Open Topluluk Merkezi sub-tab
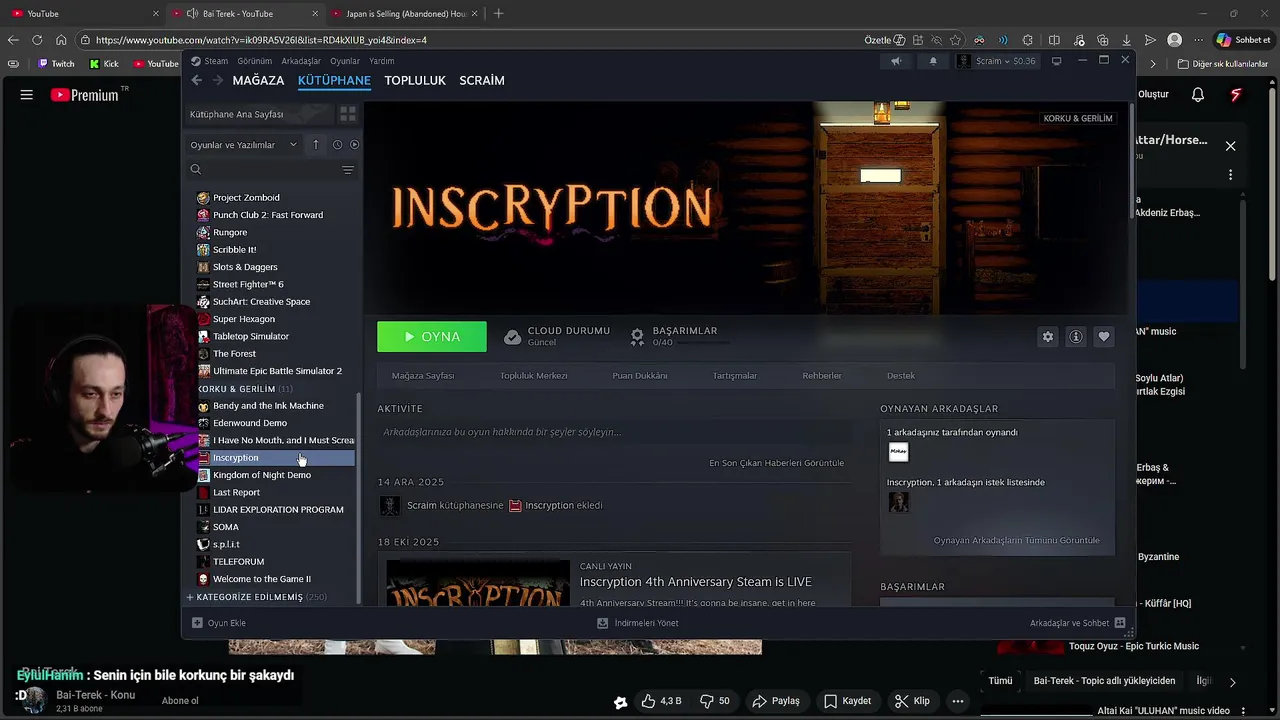Image resolution: width=1280 pixels, height=720 pixels. click(x=533, y=376)
